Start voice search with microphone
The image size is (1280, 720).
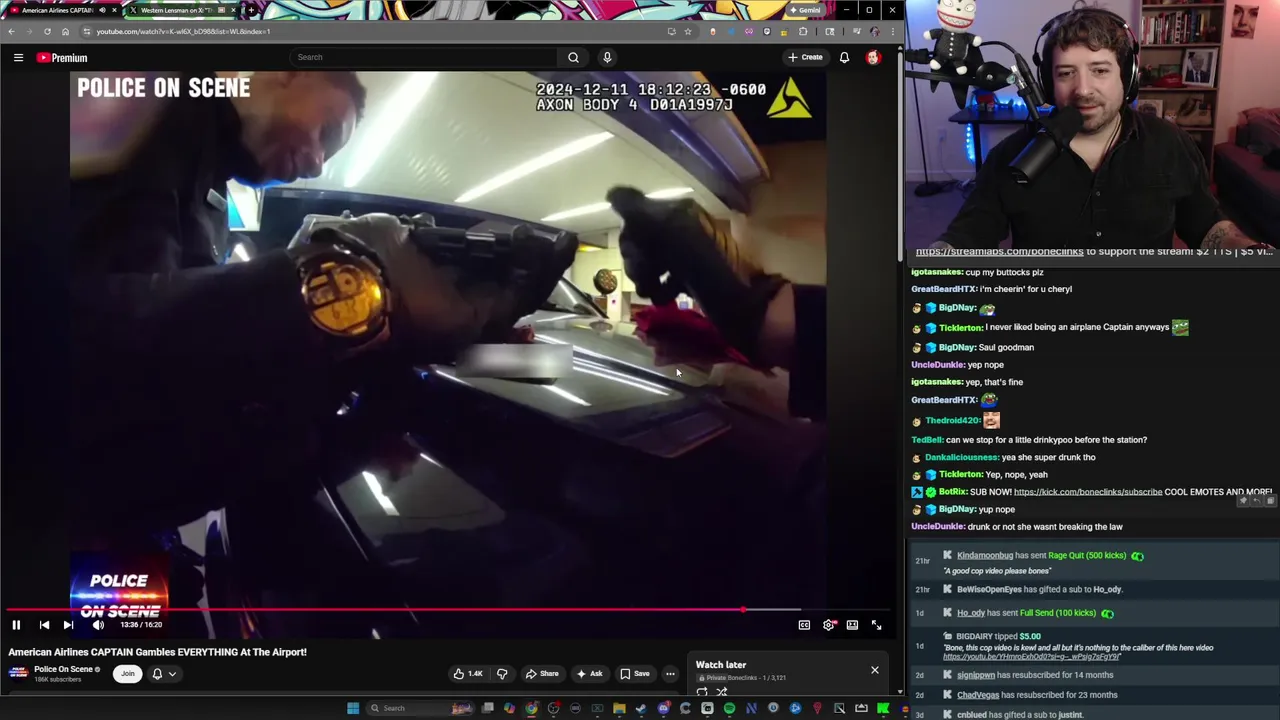tap(607, 57)
